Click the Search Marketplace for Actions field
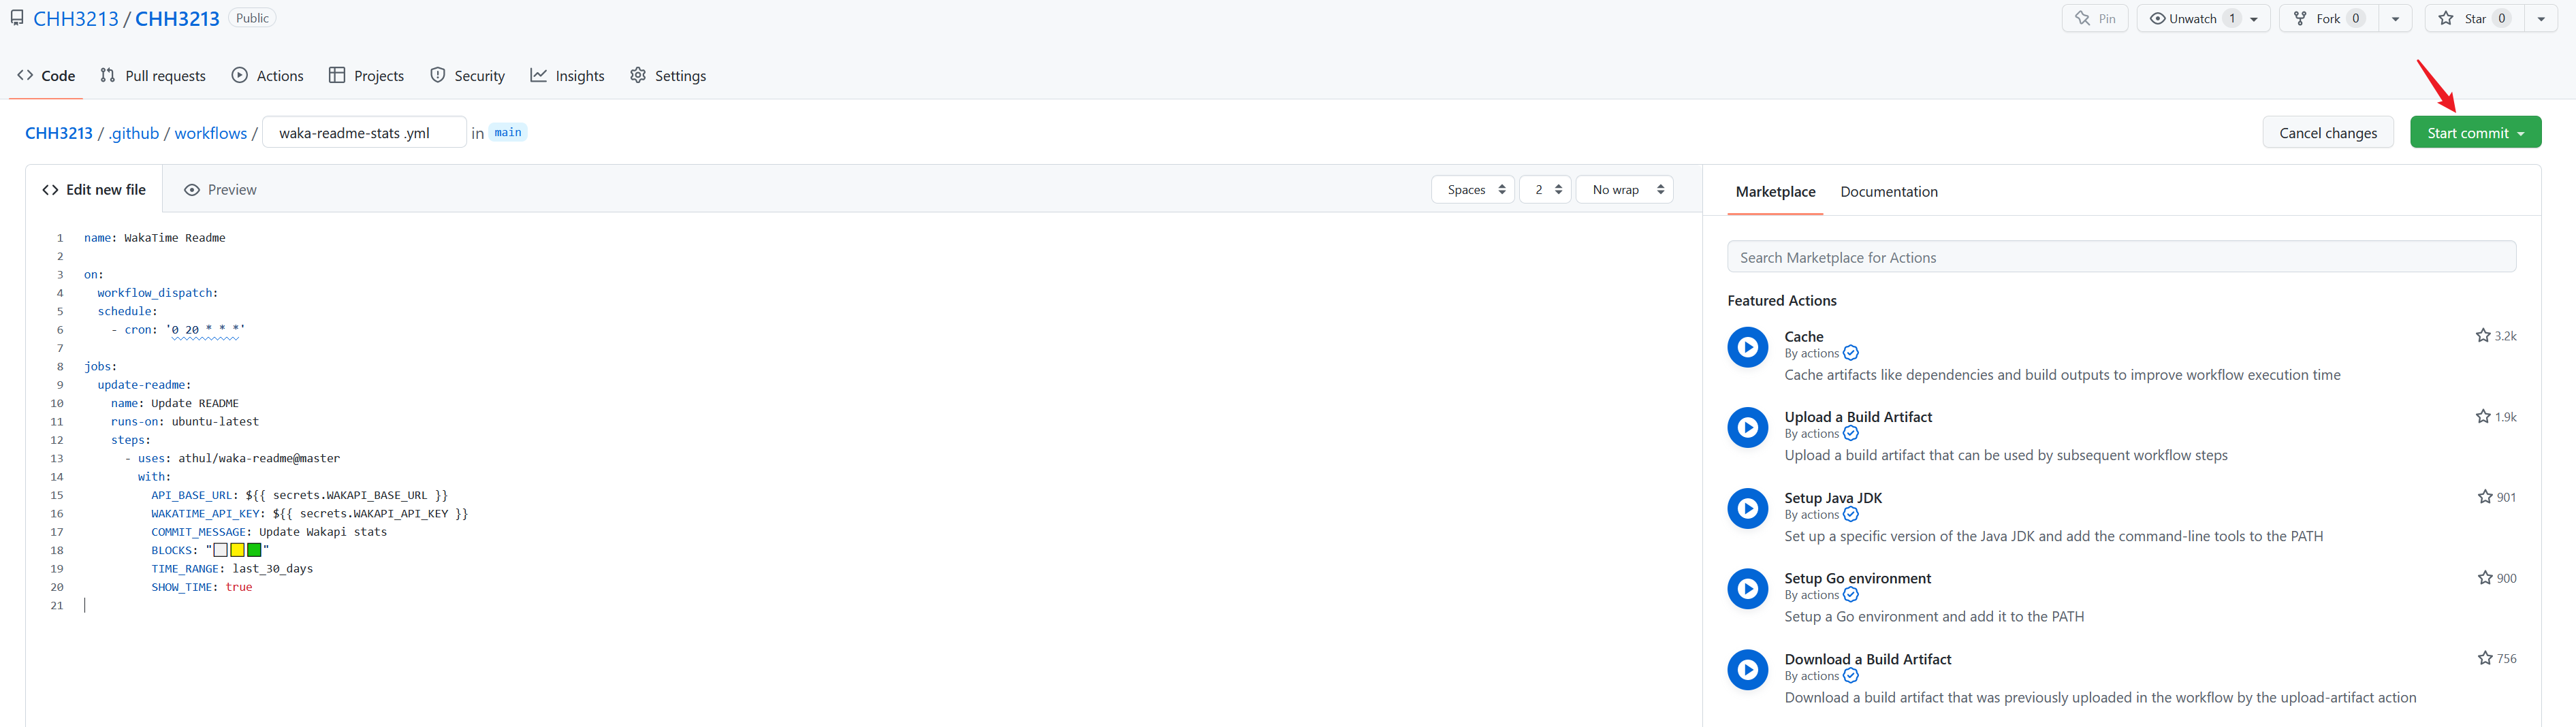Image resolution: width=2576 pixels, height=727 pixels. [x=2120, y=258]
